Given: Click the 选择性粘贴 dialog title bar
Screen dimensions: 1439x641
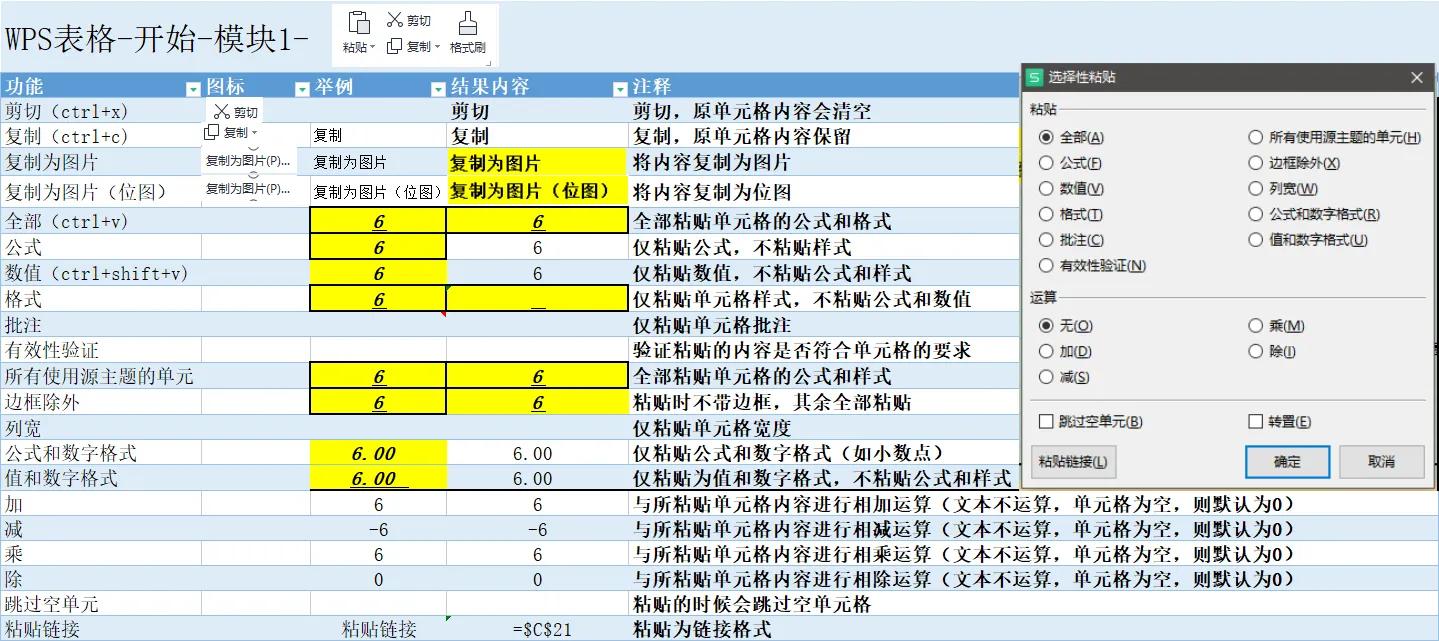Looking at the screenshot, I should coord(1229,77).
